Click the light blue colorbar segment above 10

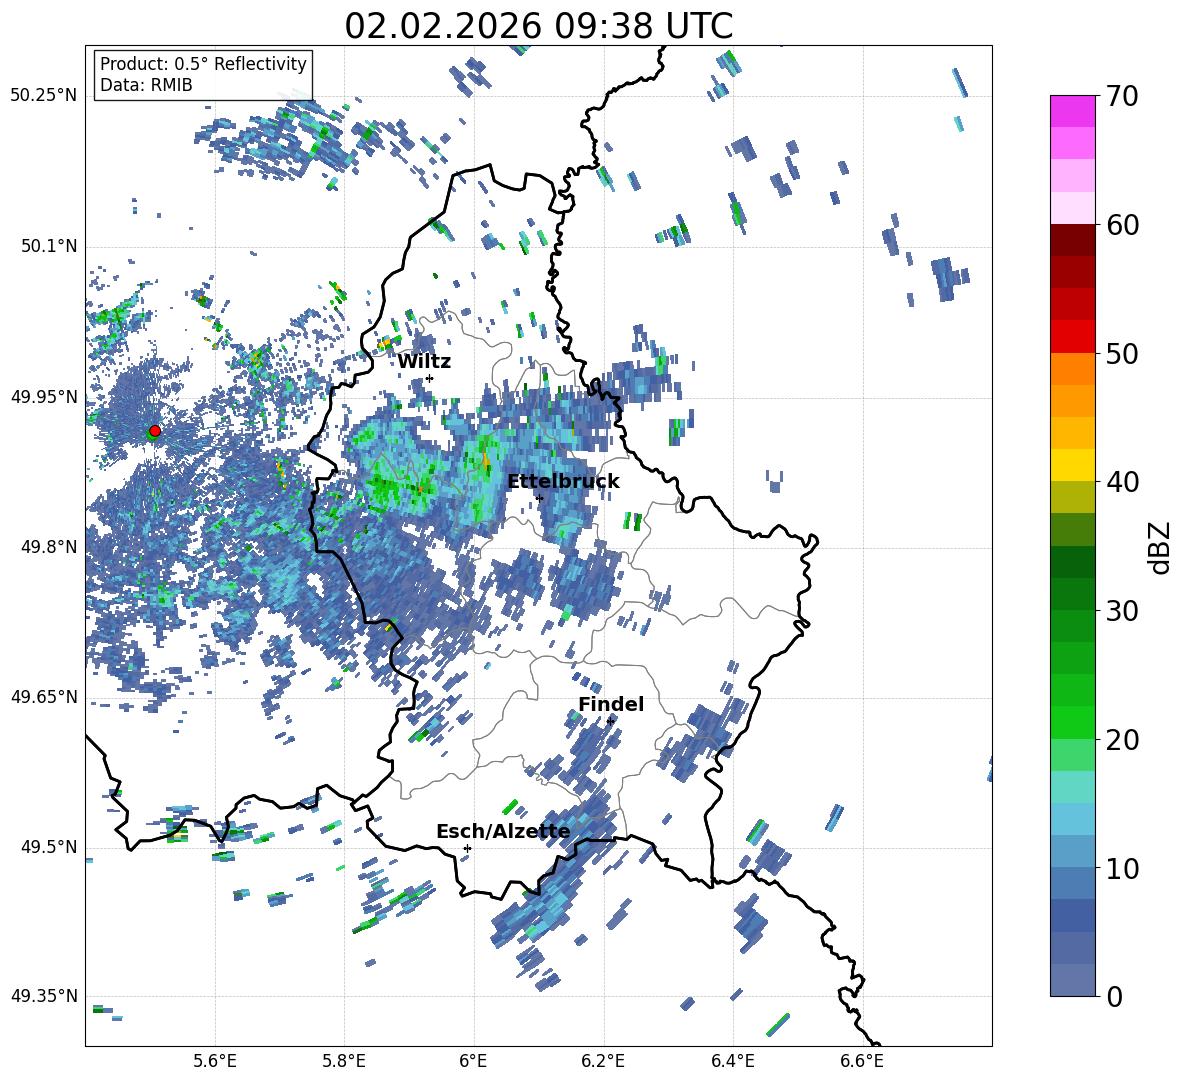point(1072,851)
